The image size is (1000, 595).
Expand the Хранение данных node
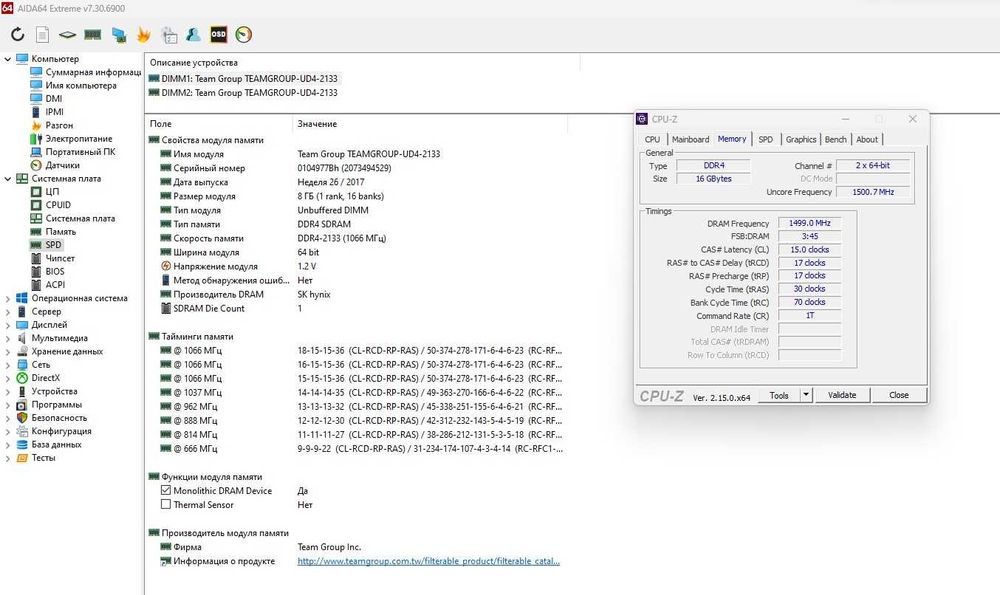coord(8,351)
